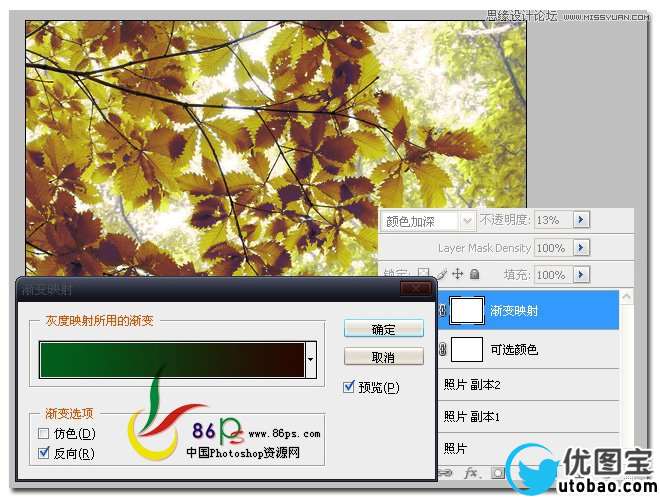
Task: Click the link layers icon at panel bottom
Action: [x=445, y=473]
